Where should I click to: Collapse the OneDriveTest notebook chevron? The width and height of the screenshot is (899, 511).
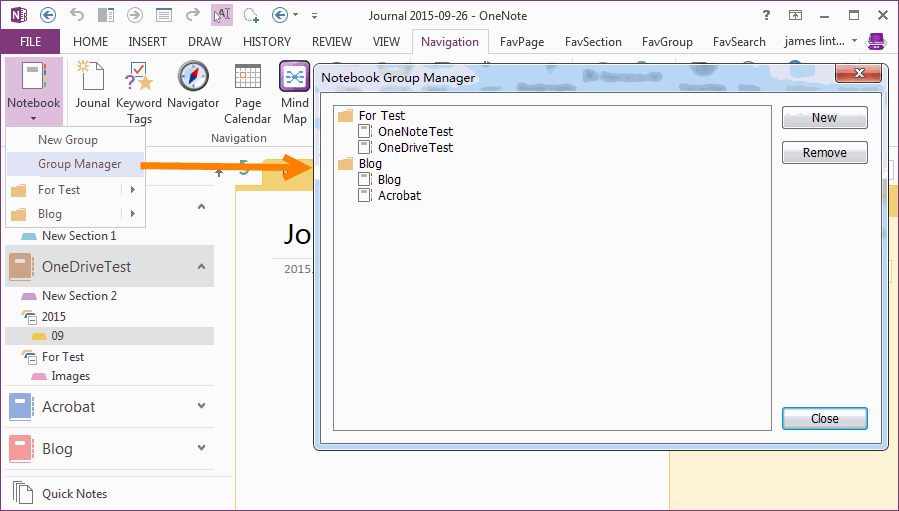tap(201, 266)
